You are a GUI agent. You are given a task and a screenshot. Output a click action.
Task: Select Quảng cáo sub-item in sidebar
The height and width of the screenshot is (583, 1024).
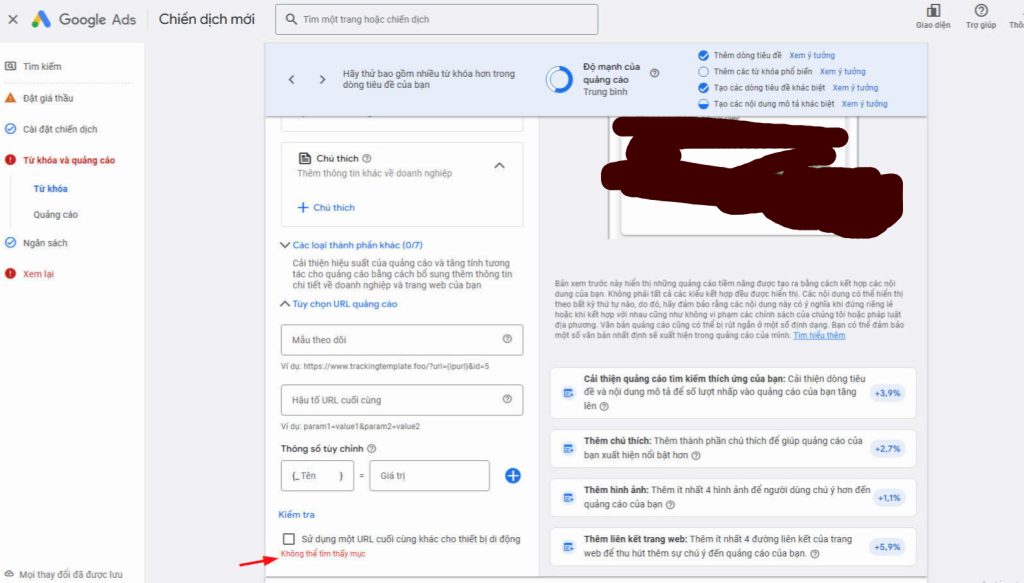(x=55, y=214)
